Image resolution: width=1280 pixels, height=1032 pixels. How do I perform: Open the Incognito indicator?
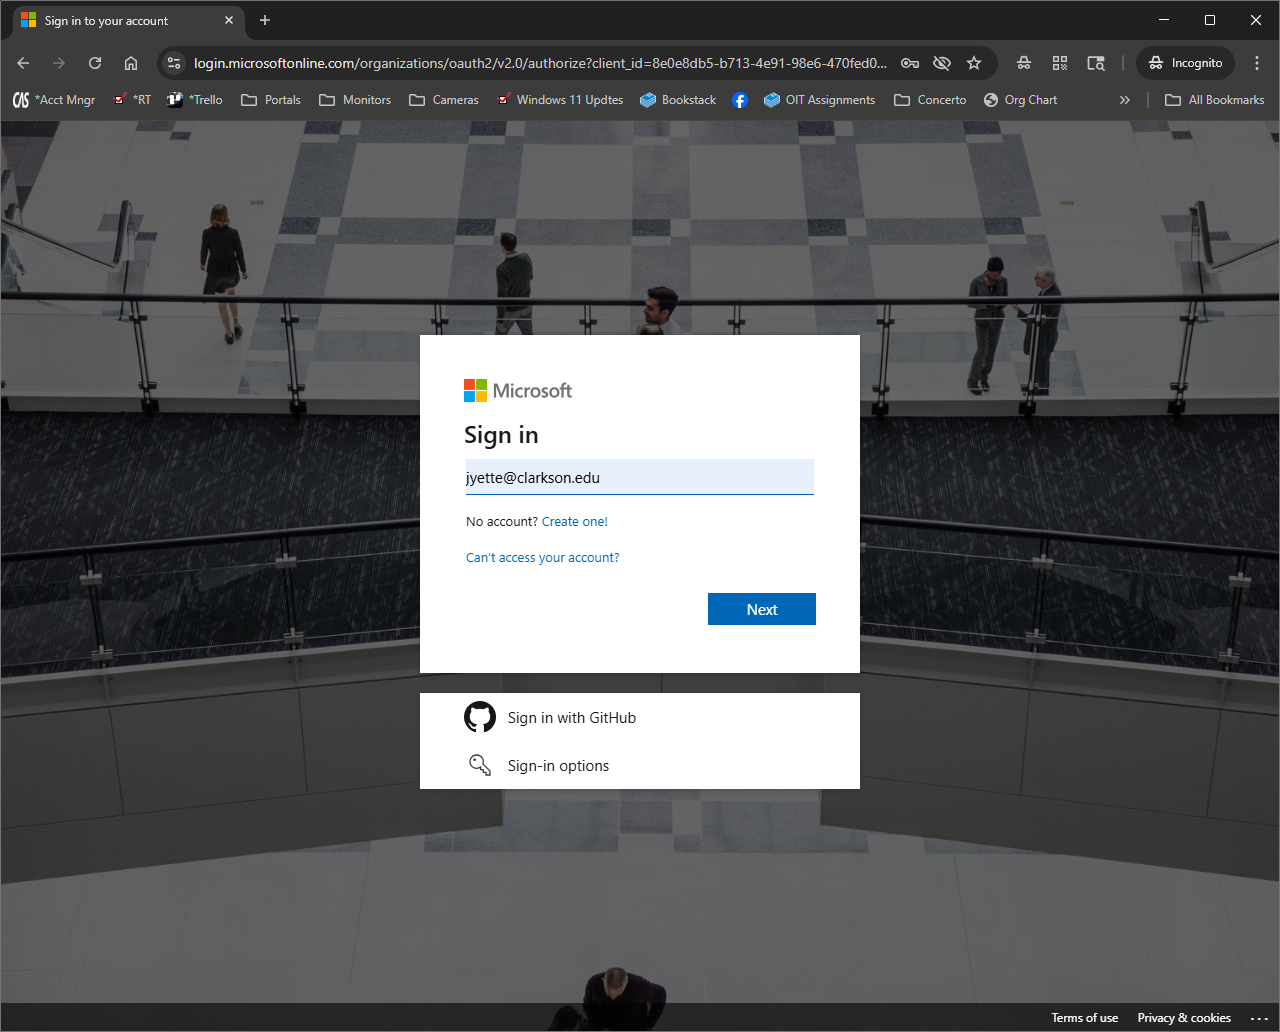coord(1186,63)
